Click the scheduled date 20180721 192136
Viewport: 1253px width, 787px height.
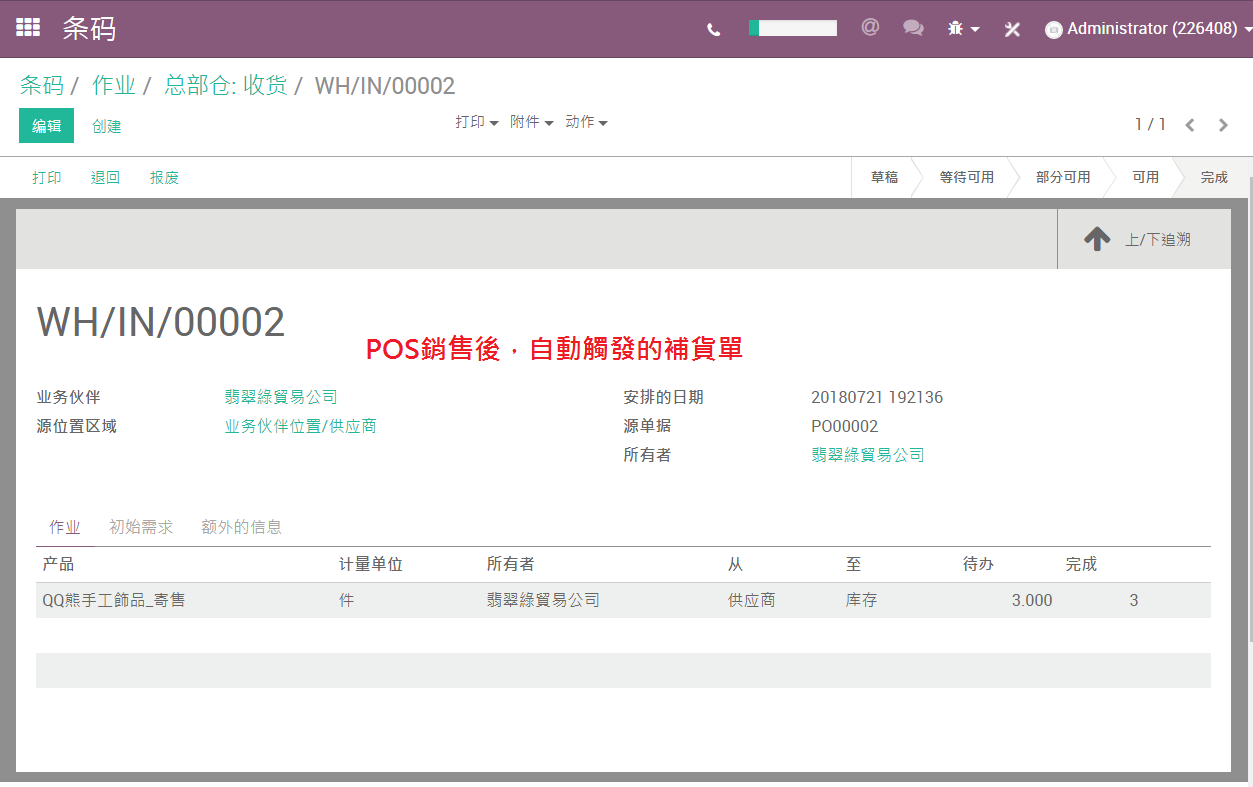(877, 397)
